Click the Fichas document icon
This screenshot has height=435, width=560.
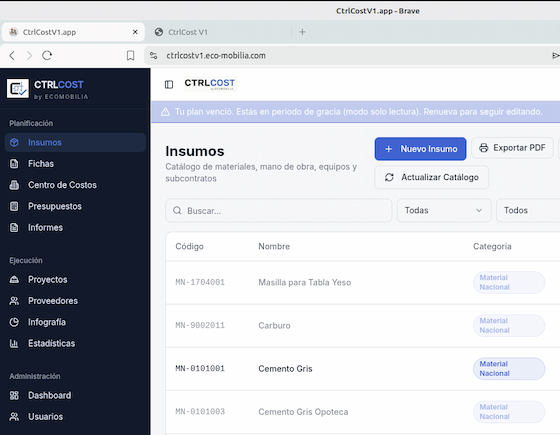(x=14, y=164)
